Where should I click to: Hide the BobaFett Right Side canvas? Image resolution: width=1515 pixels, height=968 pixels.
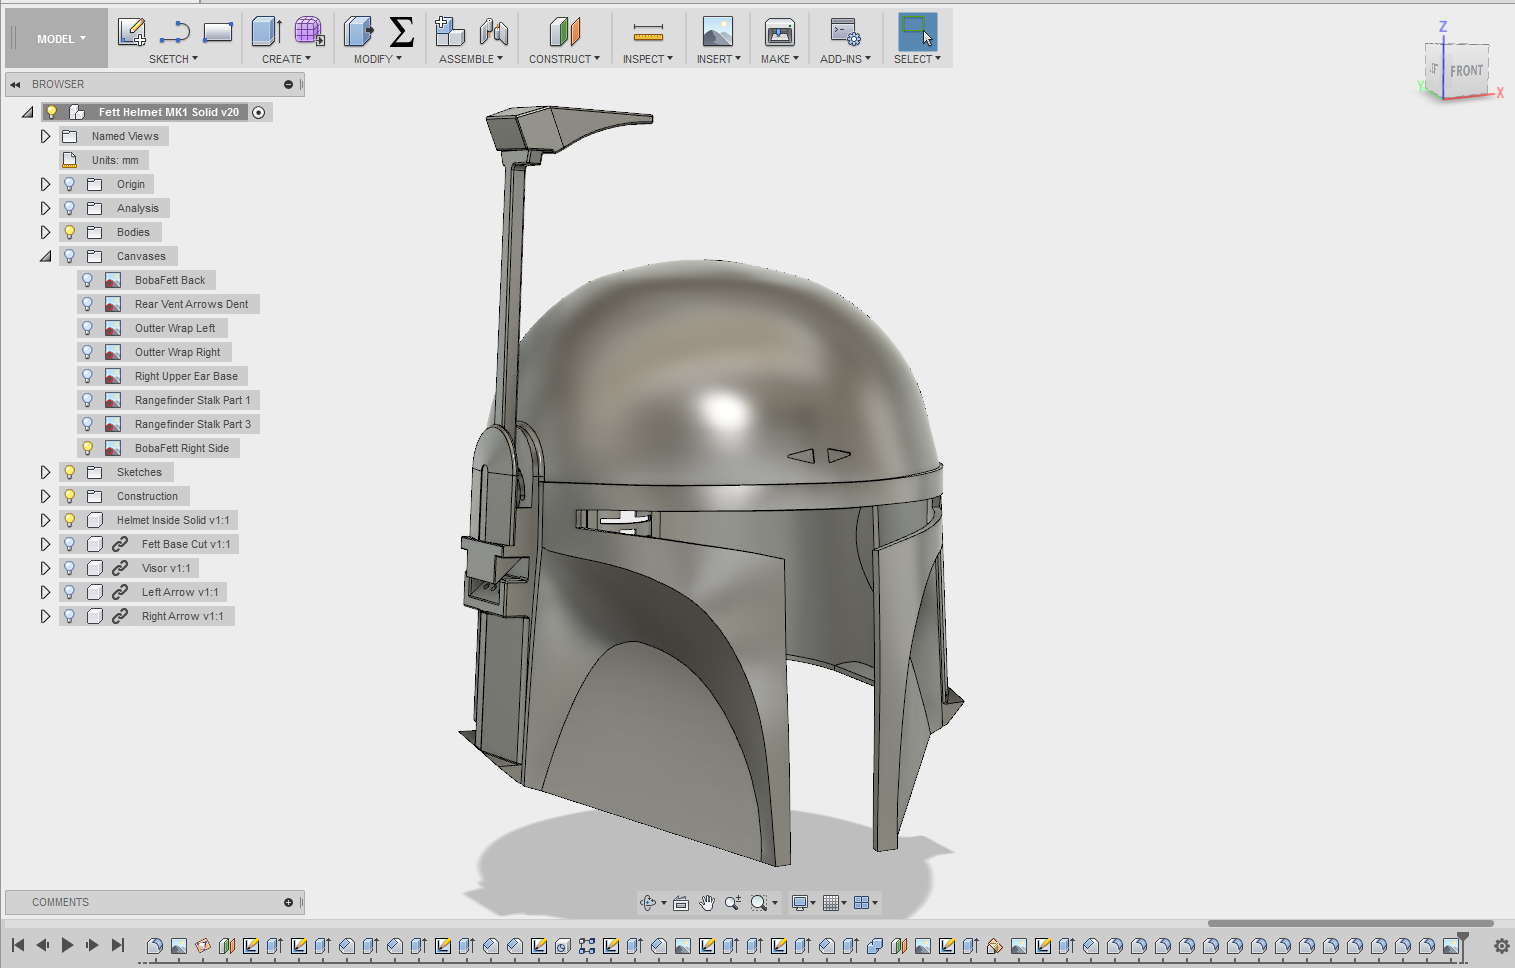tap(88, 448)
